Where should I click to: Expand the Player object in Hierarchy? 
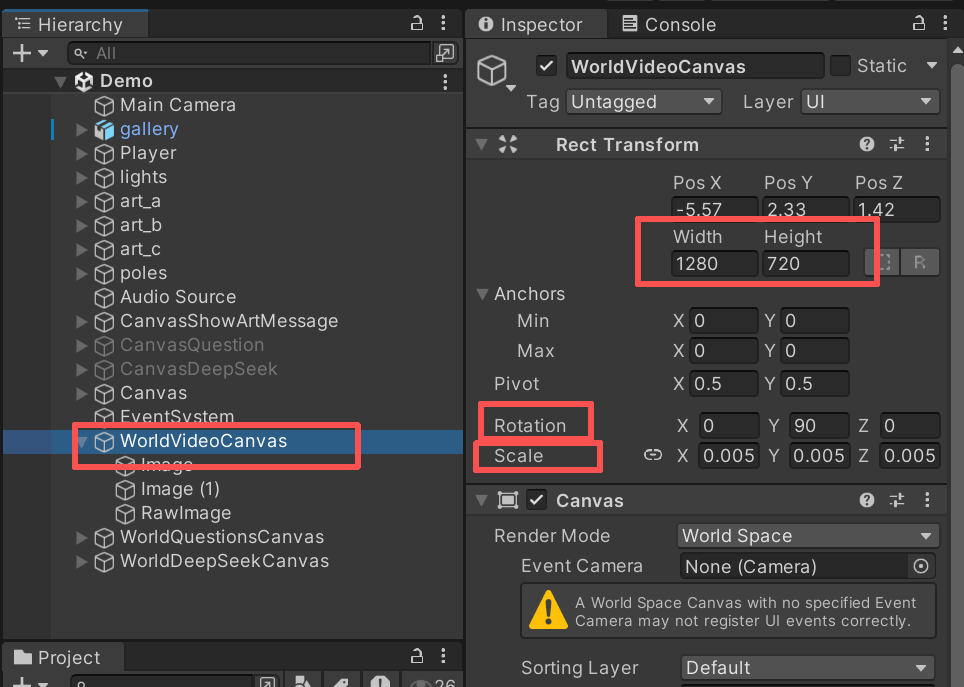[x=81, y=153]
